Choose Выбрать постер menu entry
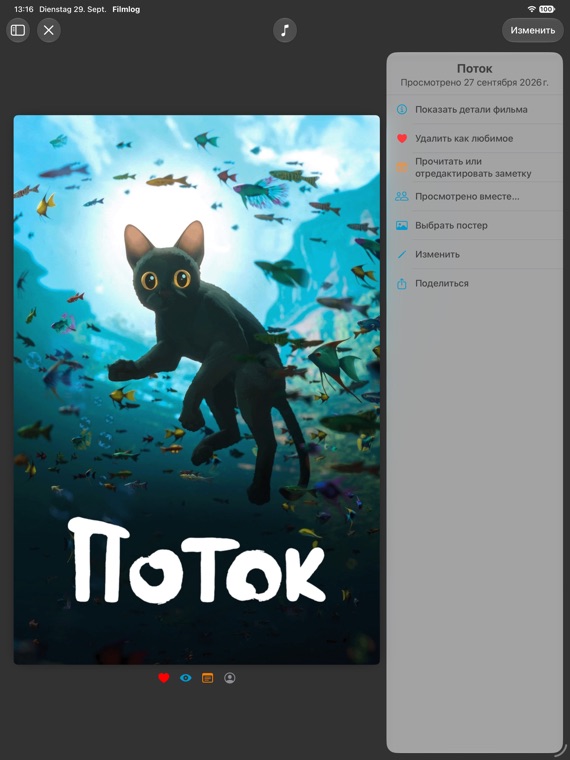This screenshot has width=570, height=760. click(x=475, y=225)
